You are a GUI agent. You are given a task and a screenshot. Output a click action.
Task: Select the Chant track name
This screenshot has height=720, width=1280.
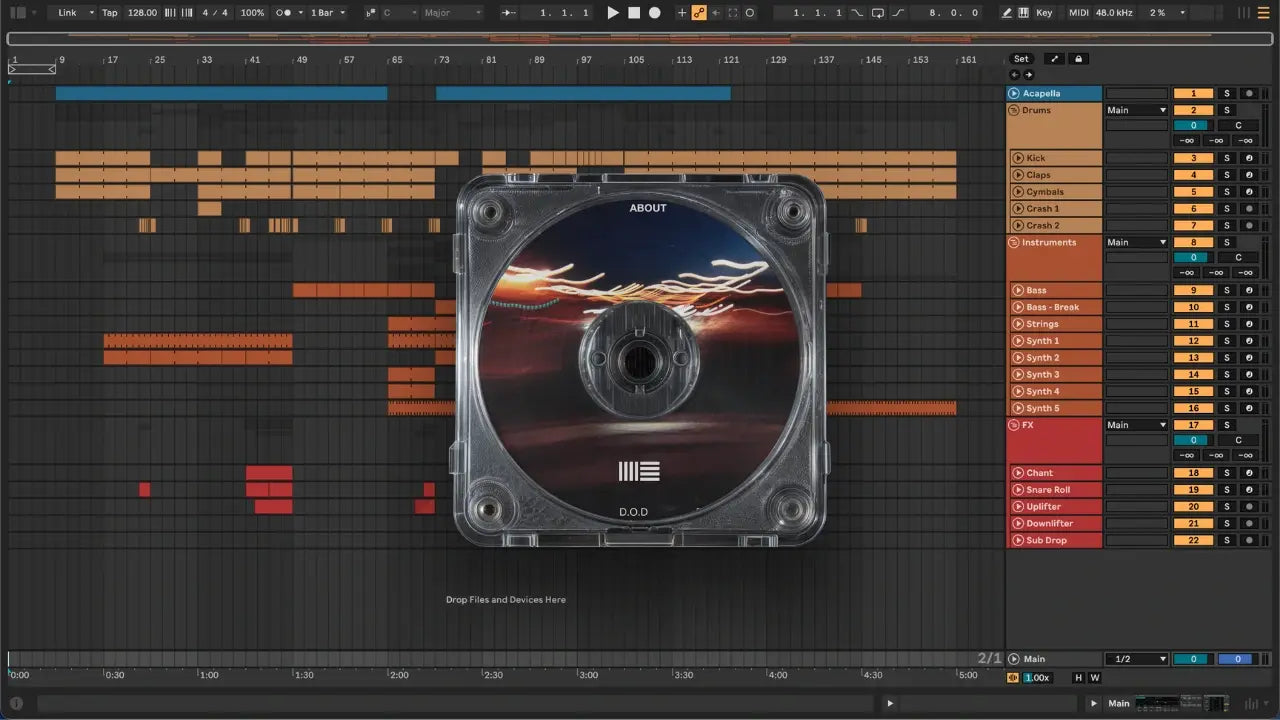1040,473
